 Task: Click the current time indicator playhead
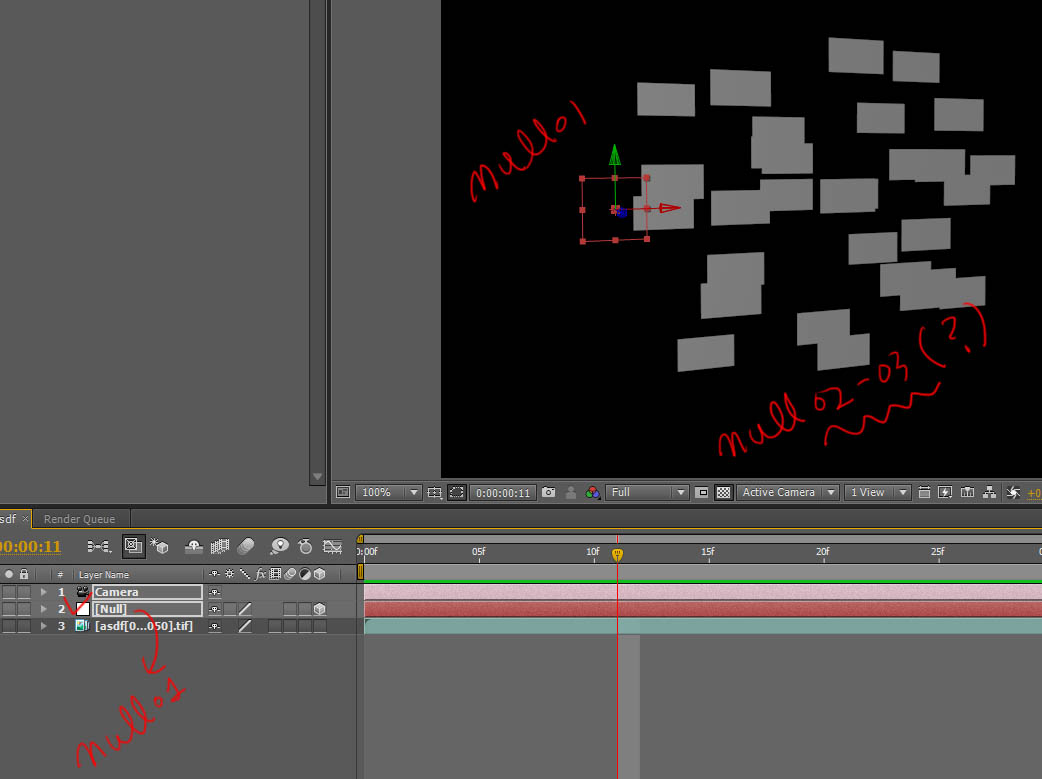pyautogui.click(x=617, y=554)
